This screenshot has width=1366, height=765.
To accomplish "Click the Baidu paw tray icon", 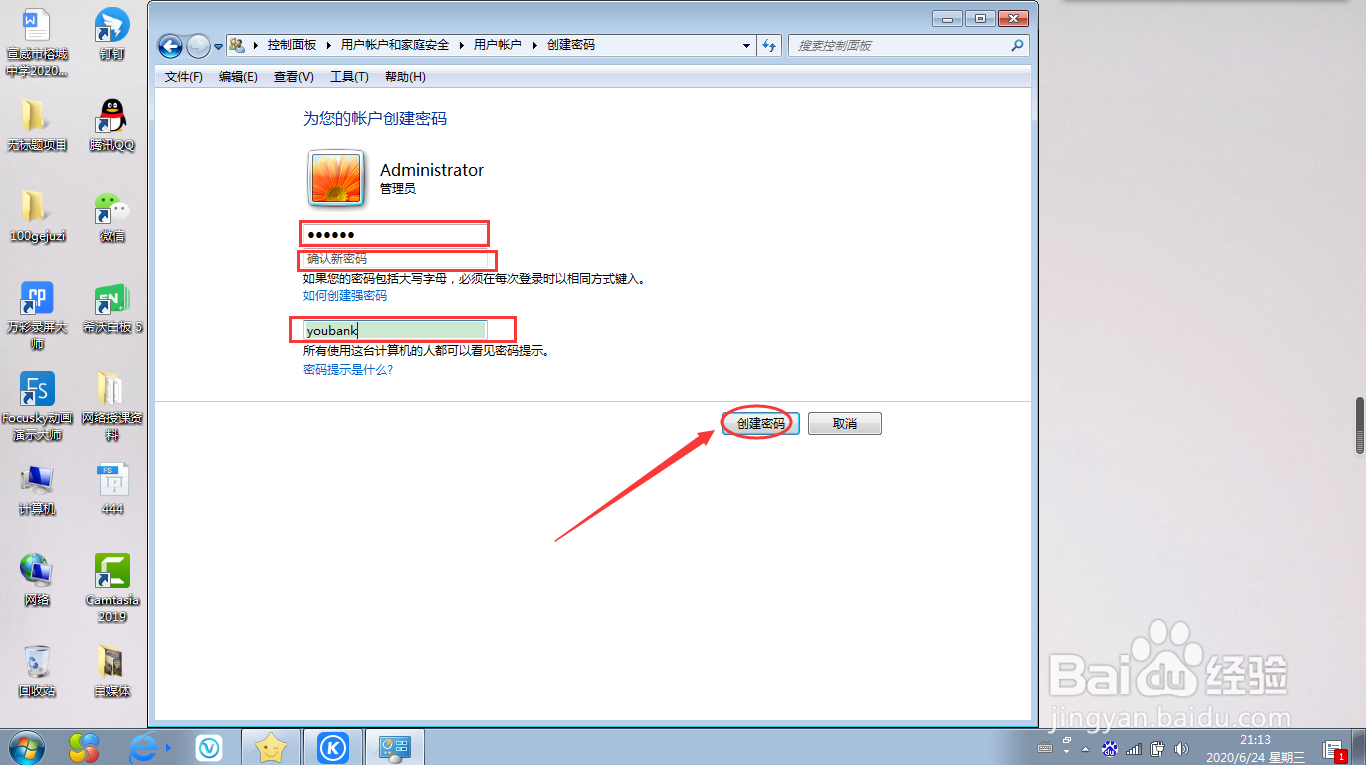I will click(1110, 748).
